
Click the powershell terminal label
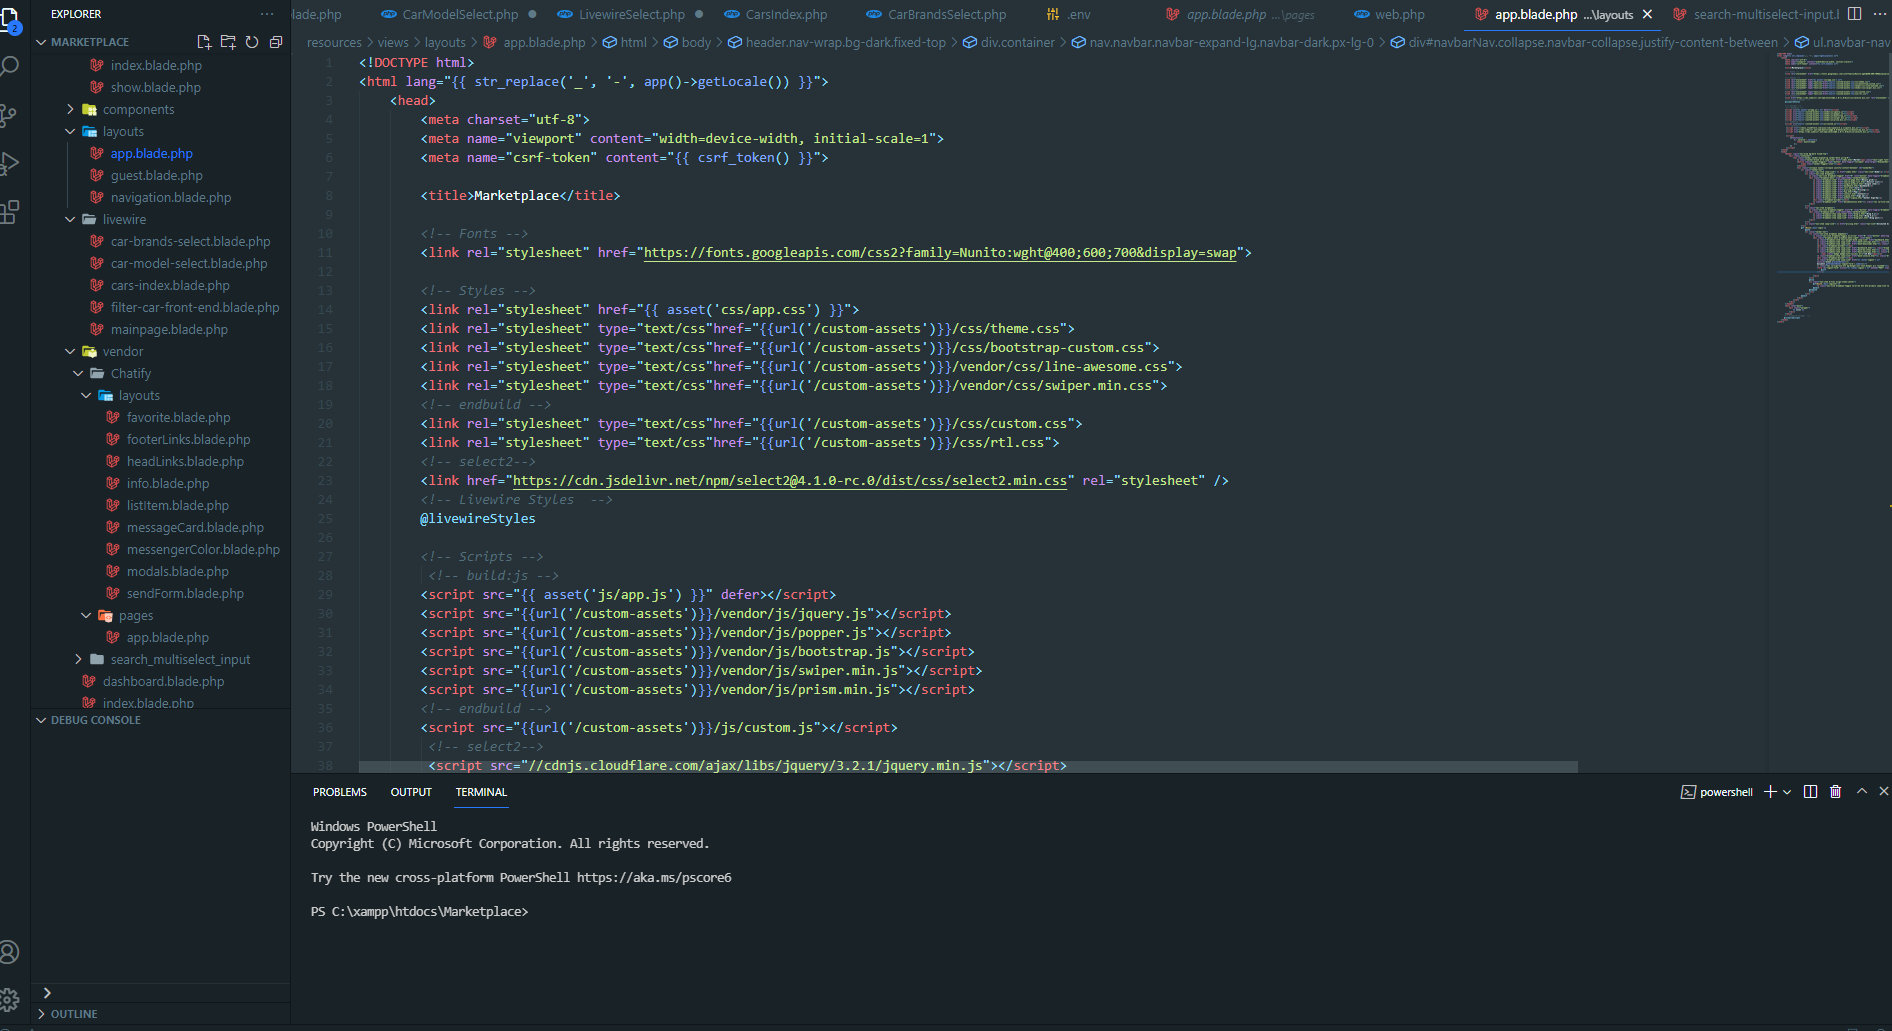coord(1725,791)
